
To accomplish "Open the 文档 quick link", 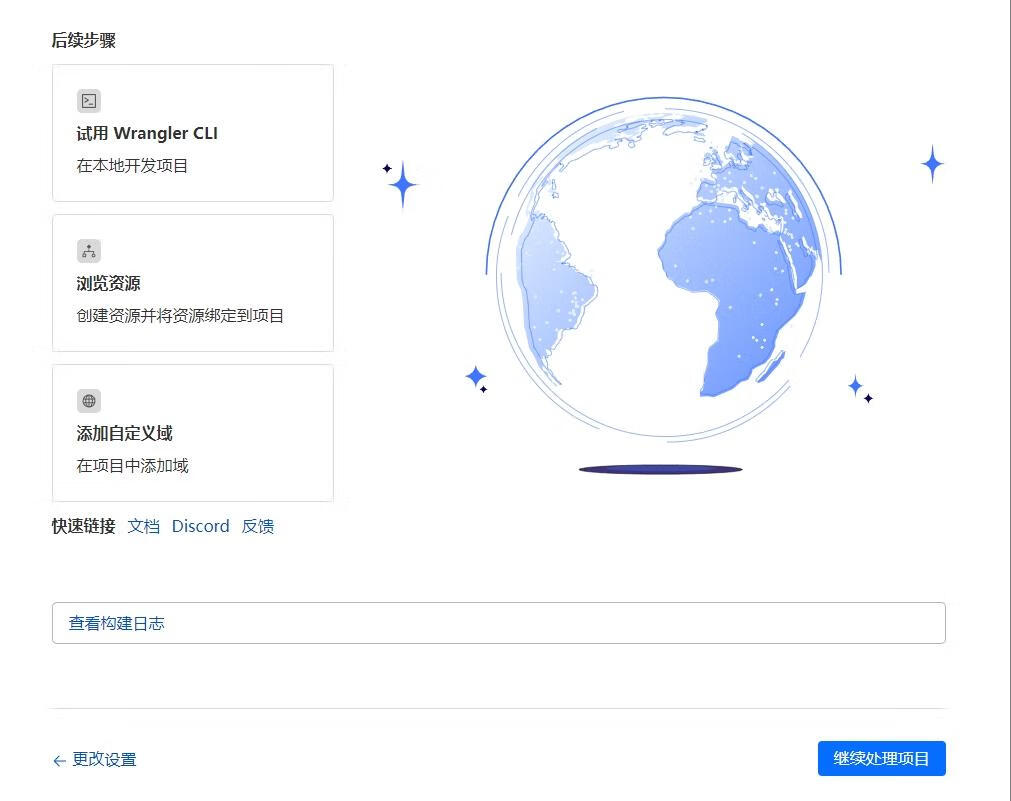I will (x=143, y=526).
